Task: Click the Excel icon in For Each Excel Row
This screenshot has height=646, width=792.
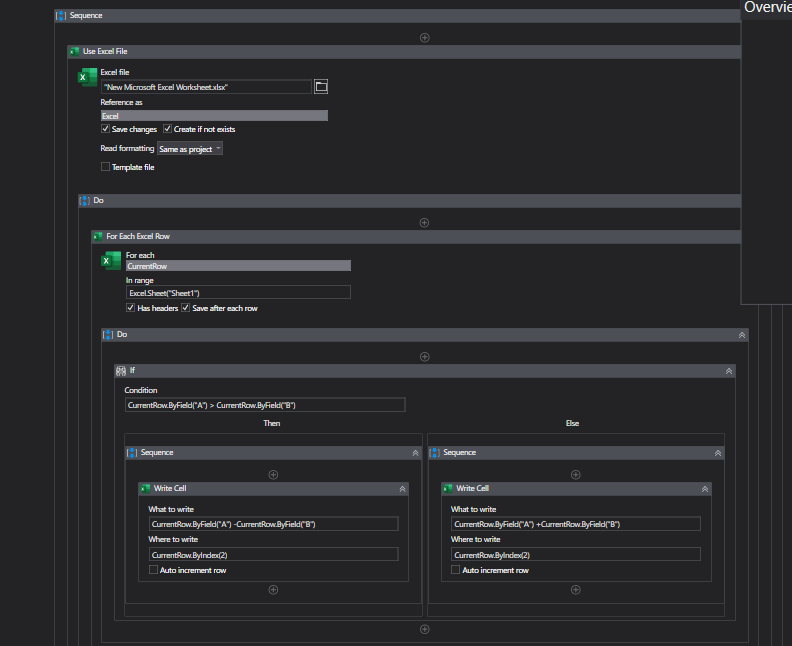Action: (x=112, y=261)
